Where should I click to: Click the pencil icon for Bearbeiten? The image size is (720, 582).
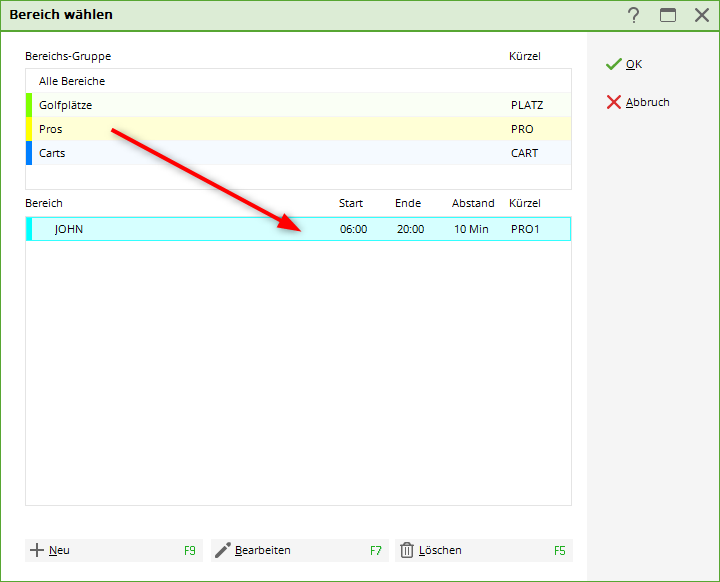pos(223,550)
